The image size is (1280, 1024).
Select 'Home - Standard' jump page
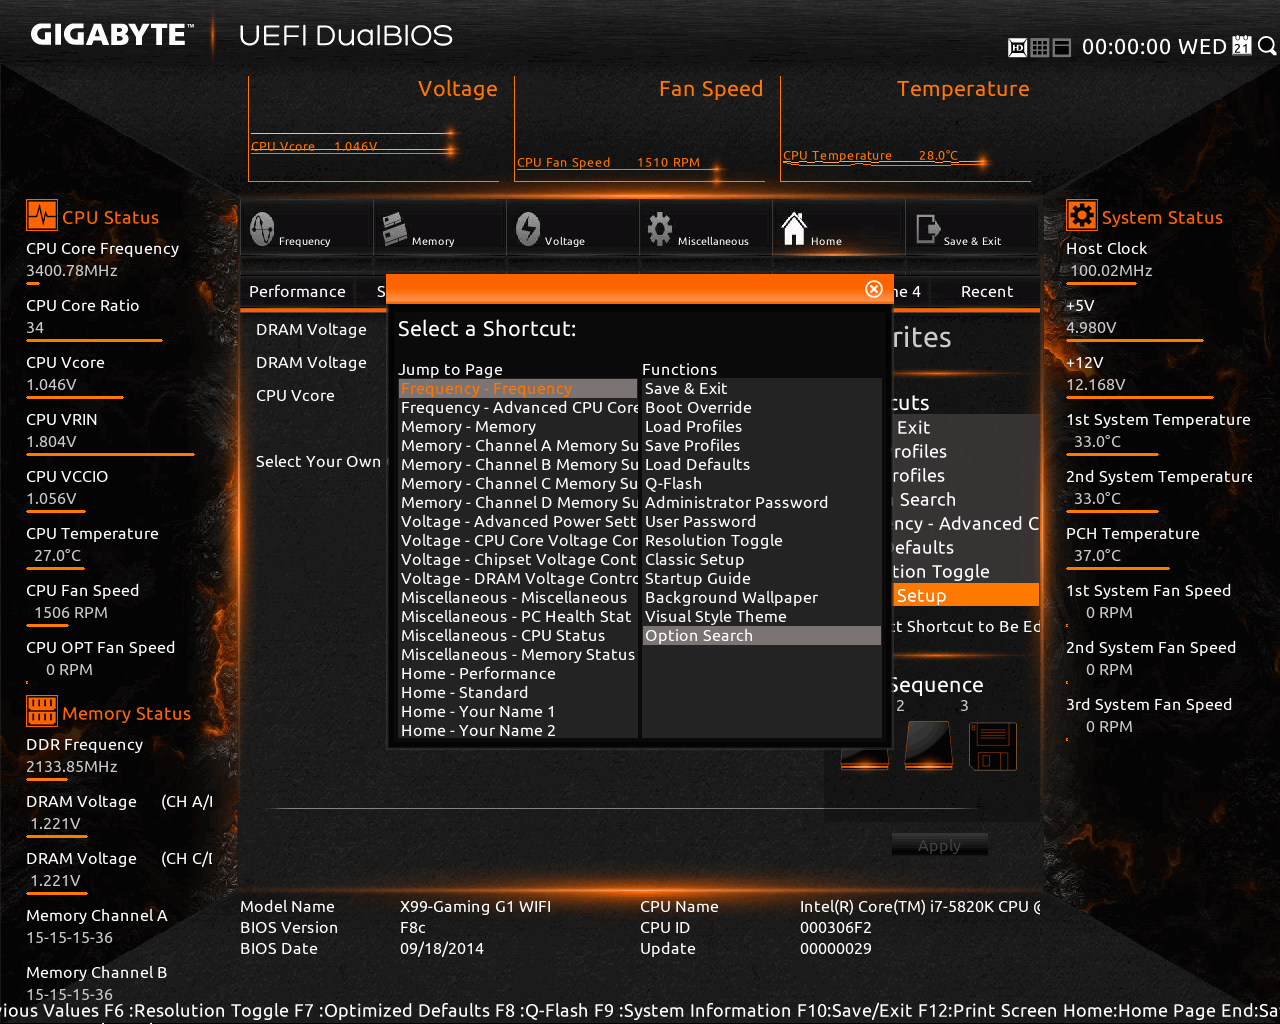coord(518,692)
